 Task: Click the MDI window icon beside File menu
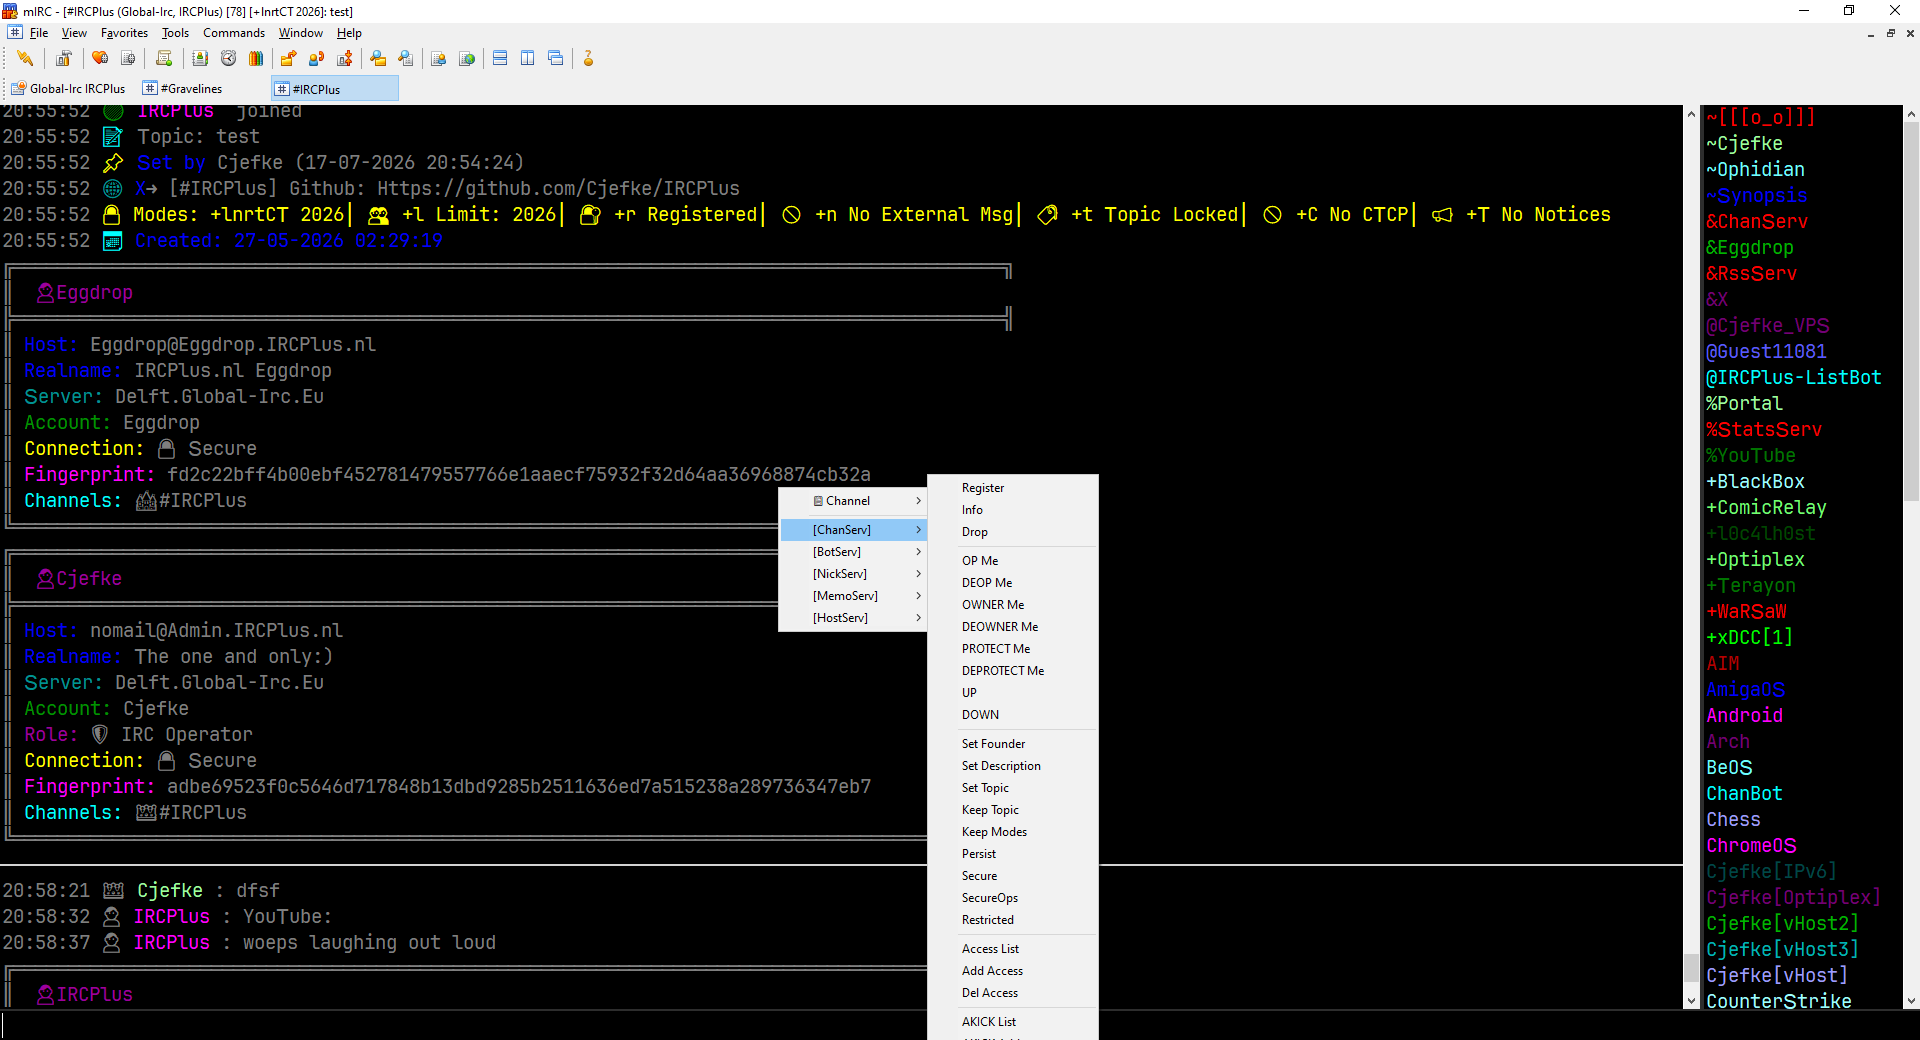point(14,33)
